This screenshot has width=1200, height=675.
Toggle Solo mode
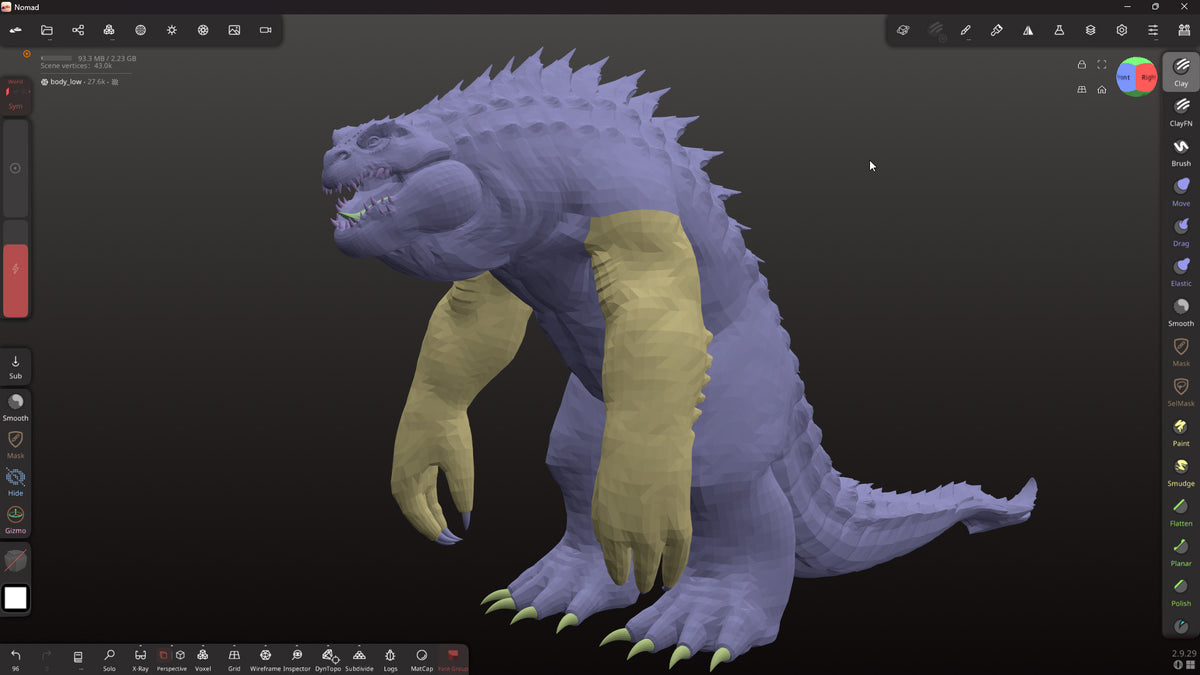pyautogui.click(x=109, y=659)
